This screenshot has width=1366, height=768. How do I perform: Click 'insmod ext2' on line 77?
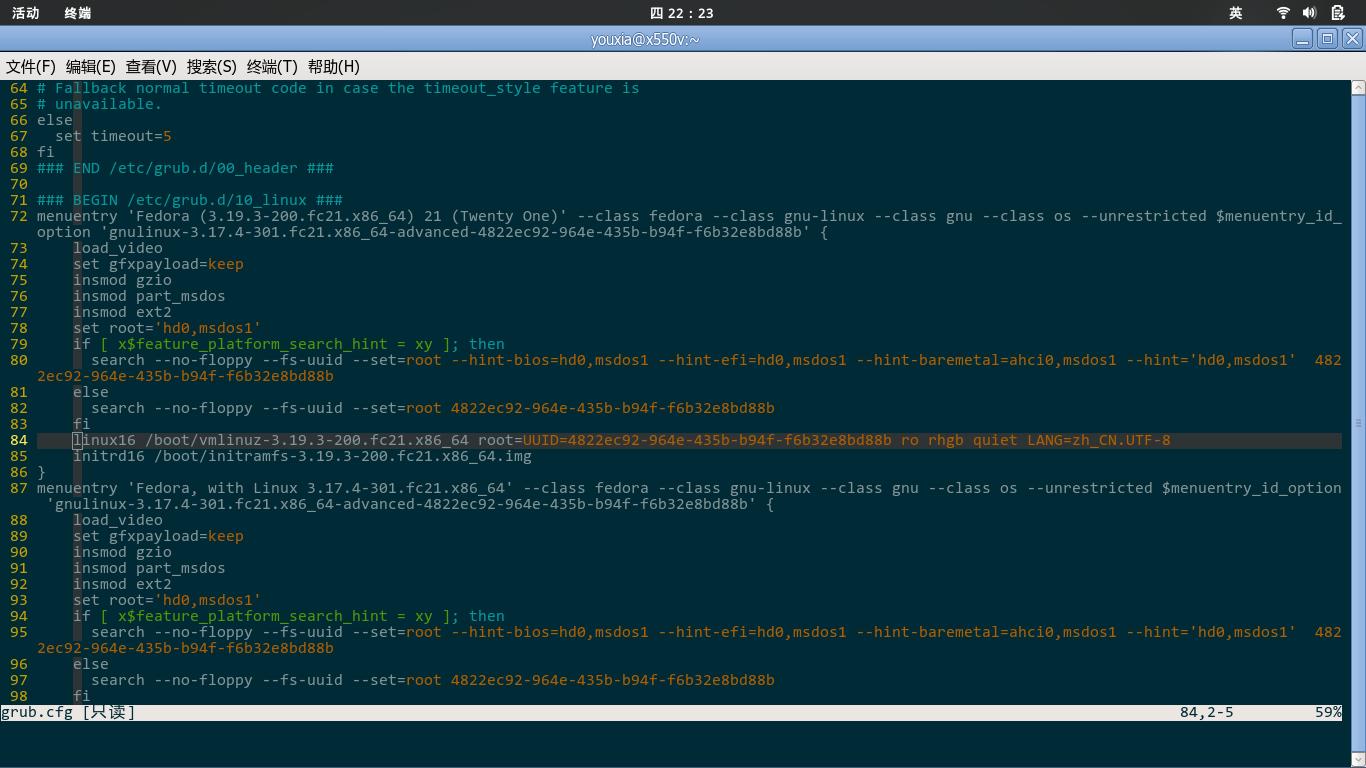pyautogui.click(x=122, y=312)
